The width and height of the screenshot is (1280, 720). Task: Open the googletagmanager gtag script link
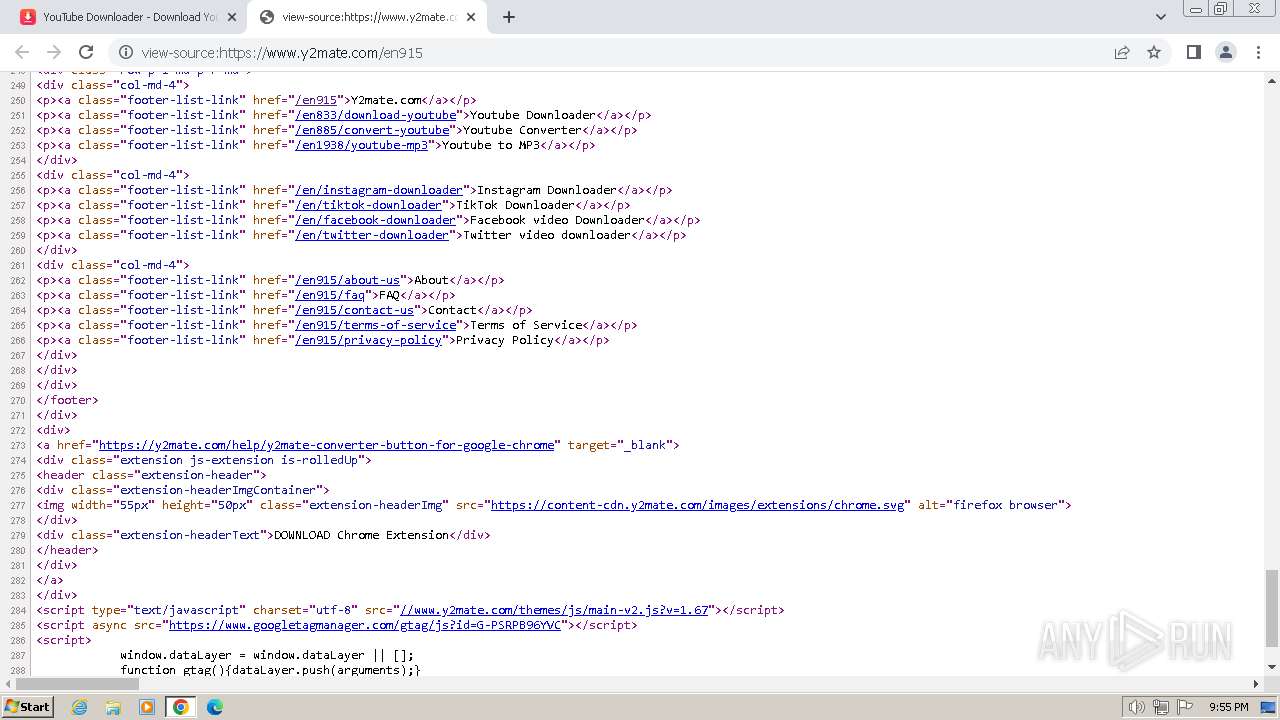pos(365,625)
